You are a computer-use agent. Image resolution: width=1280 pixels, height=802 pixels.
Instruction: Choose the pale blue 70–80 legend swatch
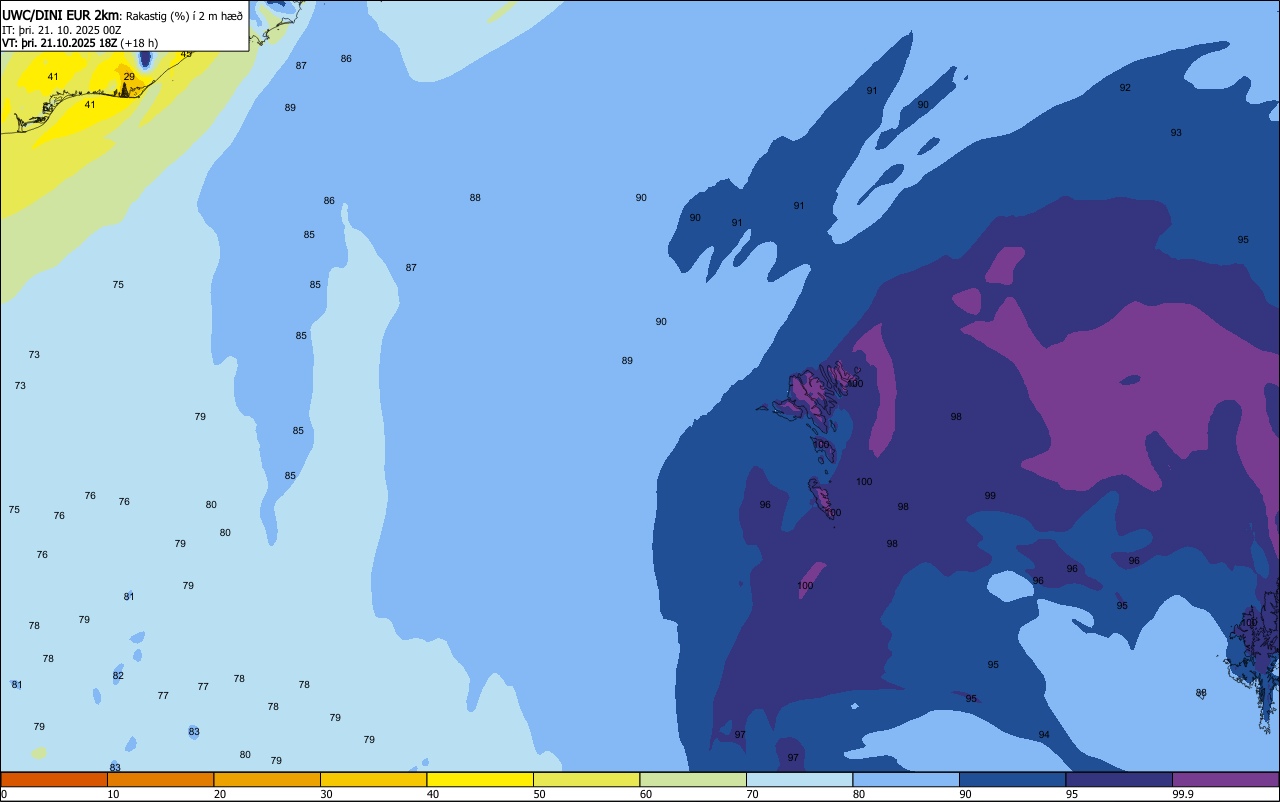coord(799,779)
